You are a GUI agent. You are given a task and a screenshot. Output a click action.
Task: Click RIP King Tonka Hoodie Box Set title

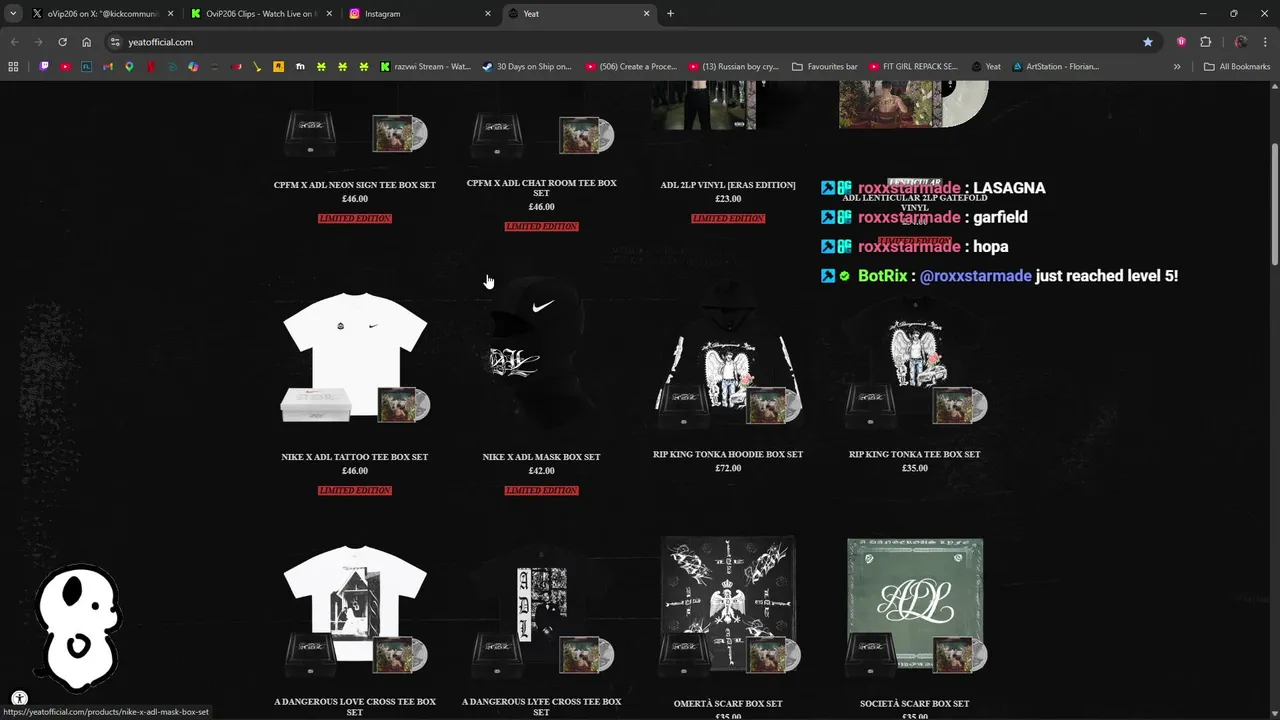pyautogui.click(x=728, y=454)
